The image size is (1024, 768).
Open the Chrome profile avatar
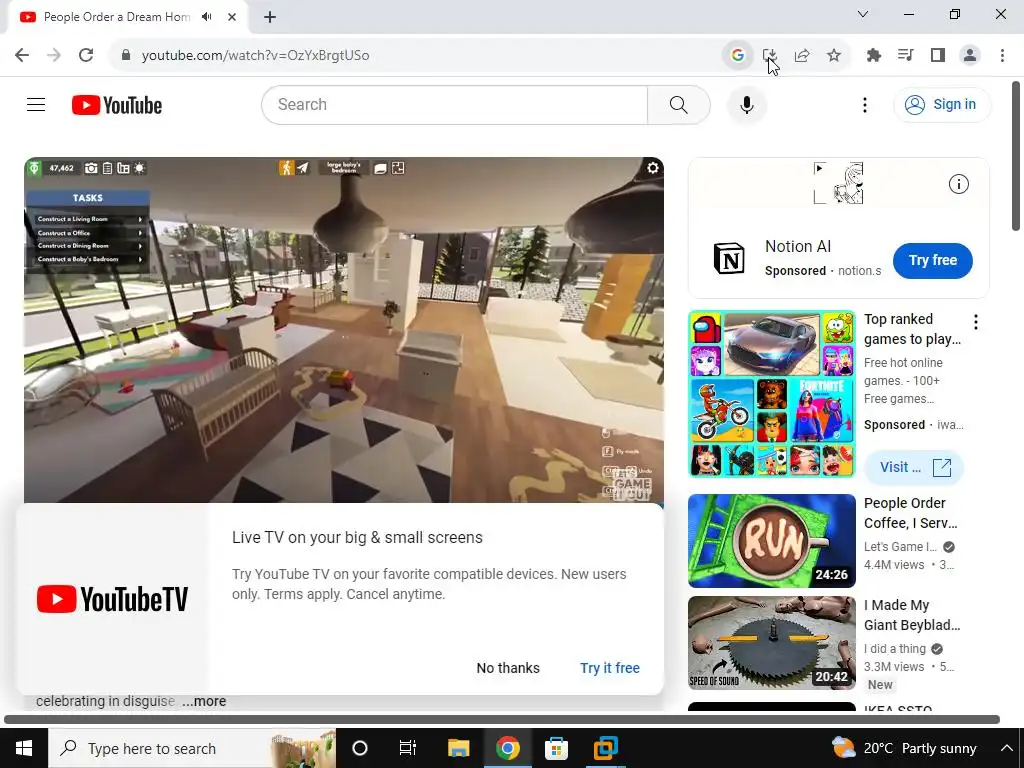pos(970,55)
